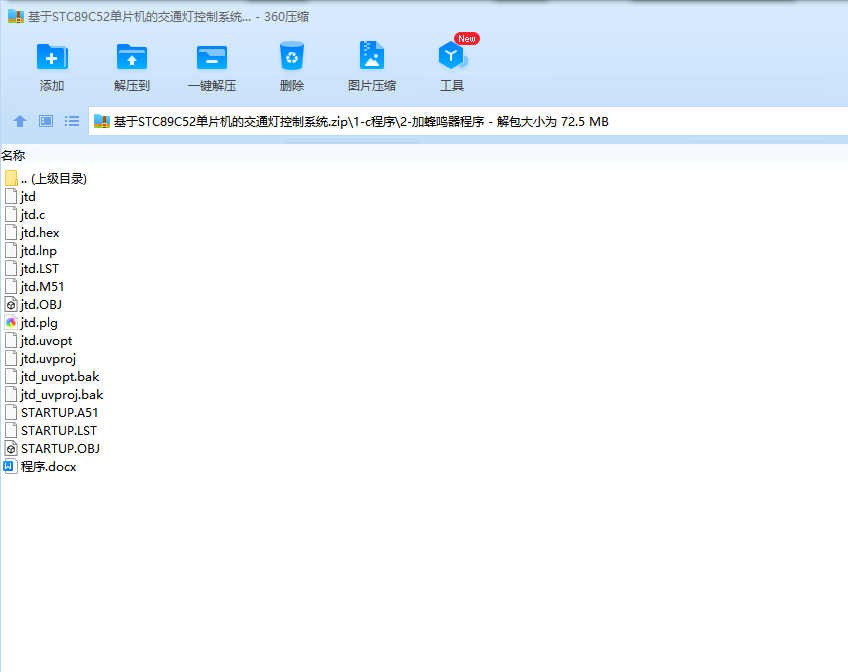This screenshot has height=672, width=848.
Task: Click the 解压到 (Extract to) toolbar icon
Action: (131, 57)
